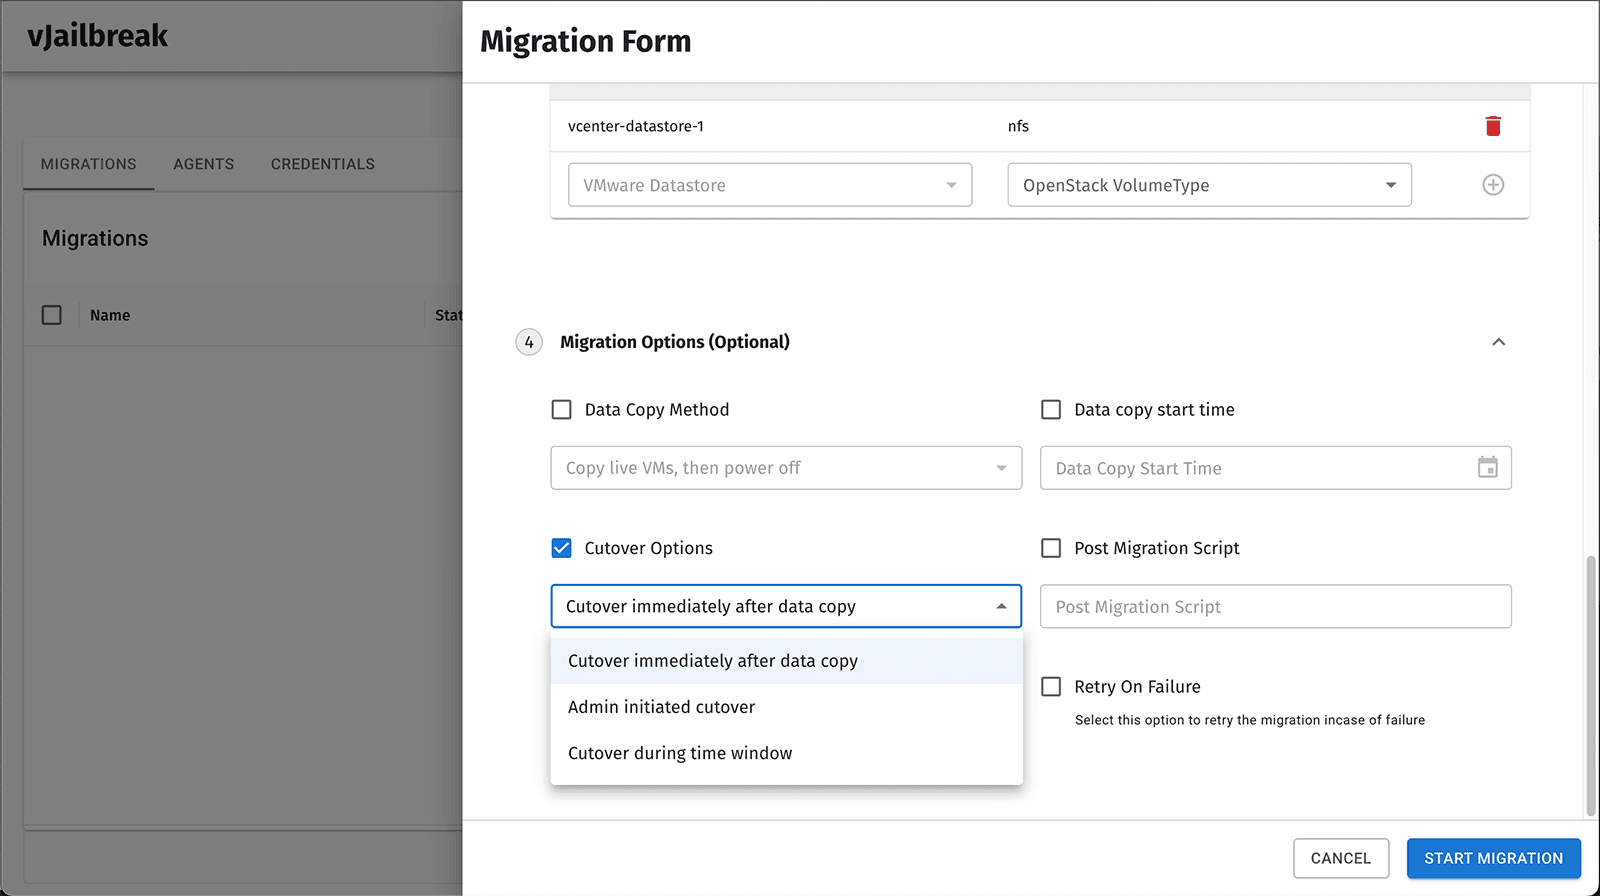Click the Post Migration Script input field
The height and width of the screenshot is (896, 1600).
1276,607
